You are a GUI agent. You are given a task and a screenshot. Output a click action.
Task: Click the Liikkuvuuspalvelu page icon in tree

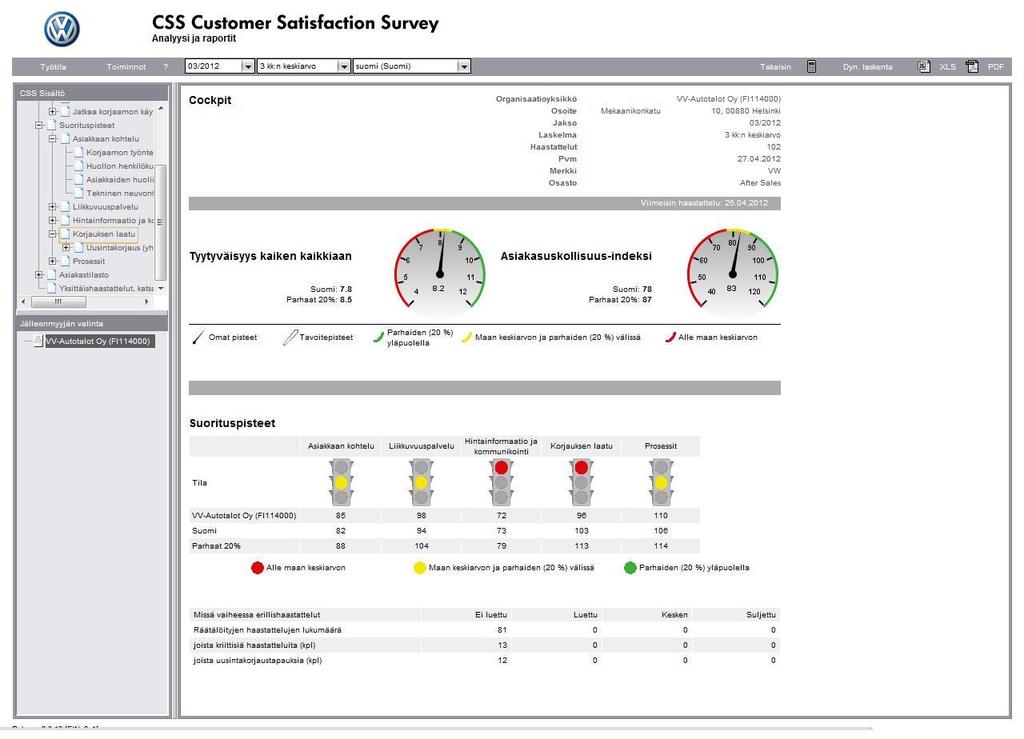pos(65,206)
